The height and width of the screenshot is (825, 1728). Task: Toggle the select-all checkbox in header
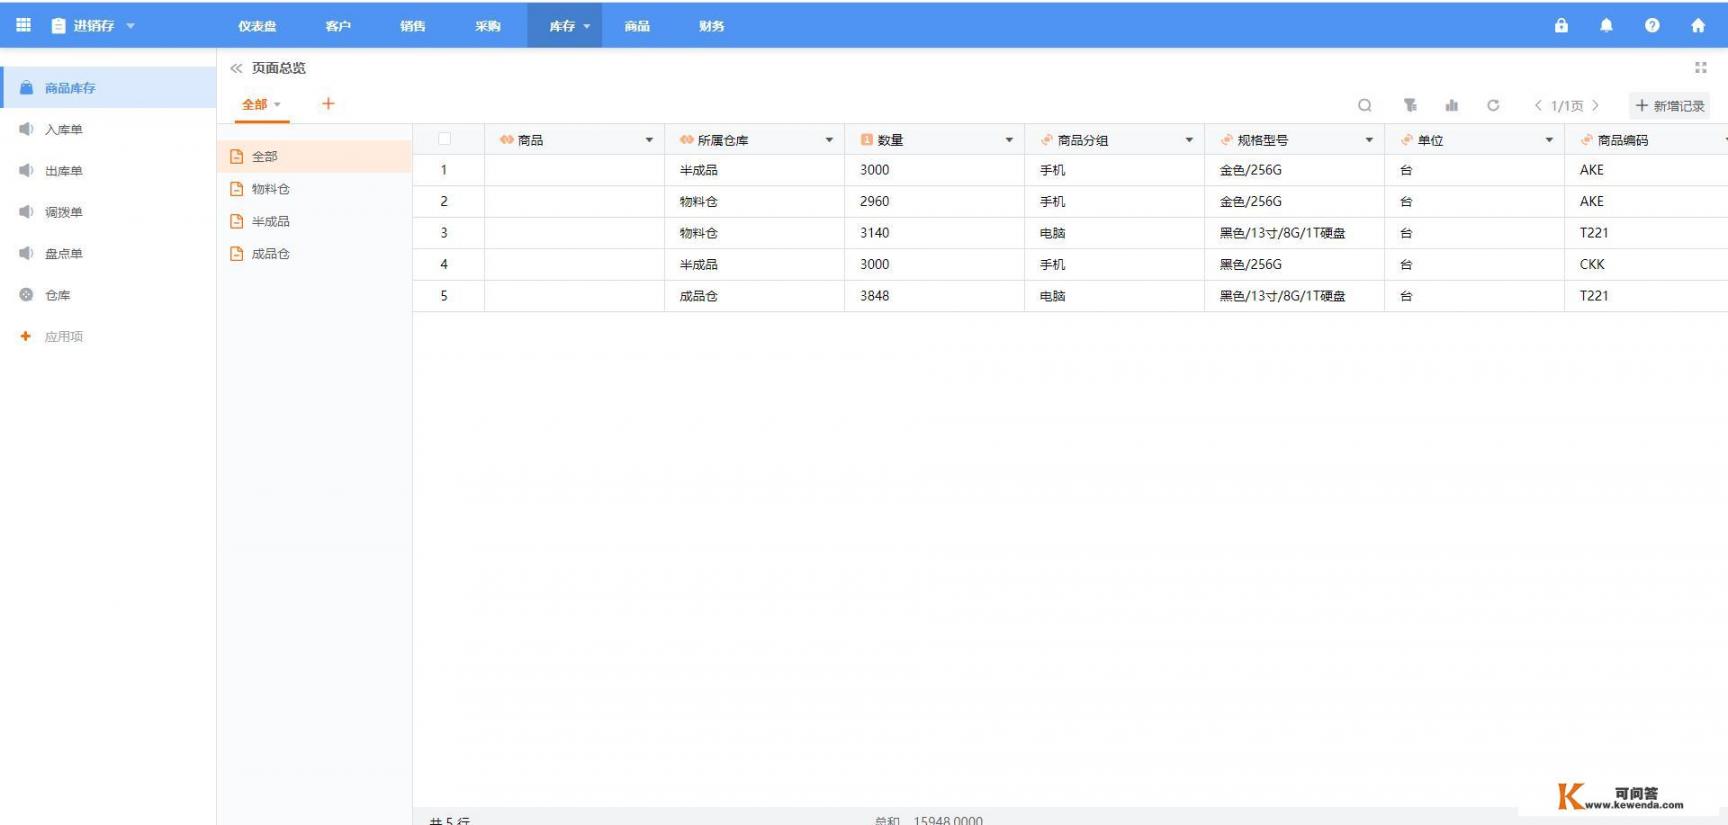point(444,139)
